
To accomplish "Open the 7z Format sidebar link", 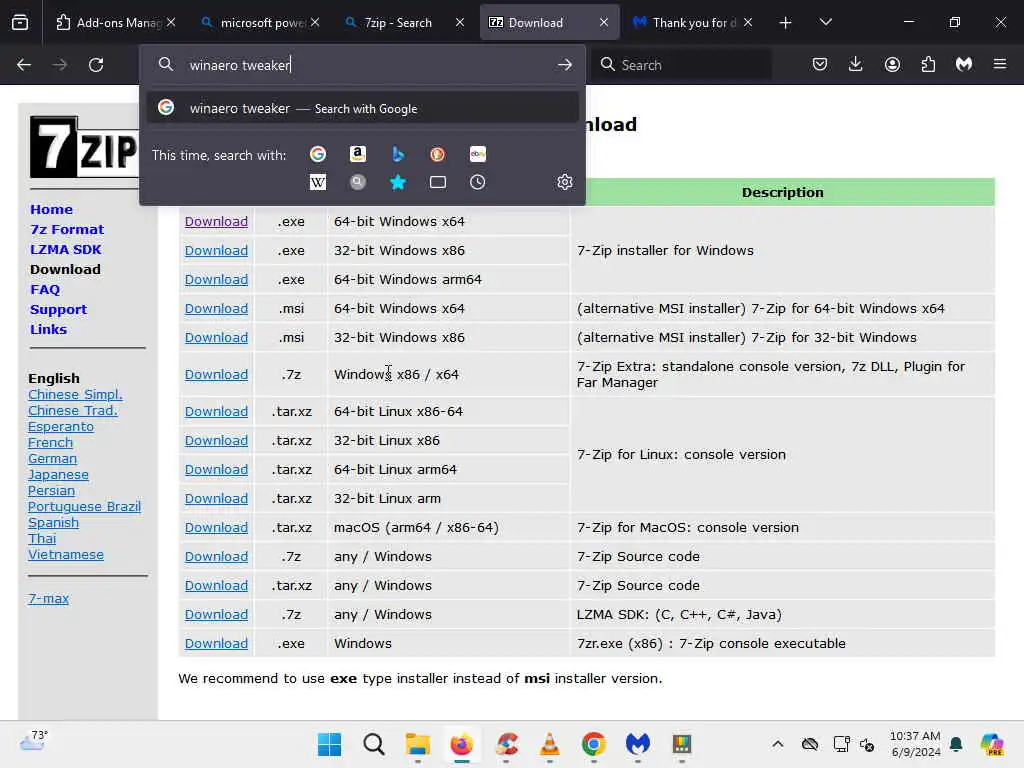I will coord(67,229).
